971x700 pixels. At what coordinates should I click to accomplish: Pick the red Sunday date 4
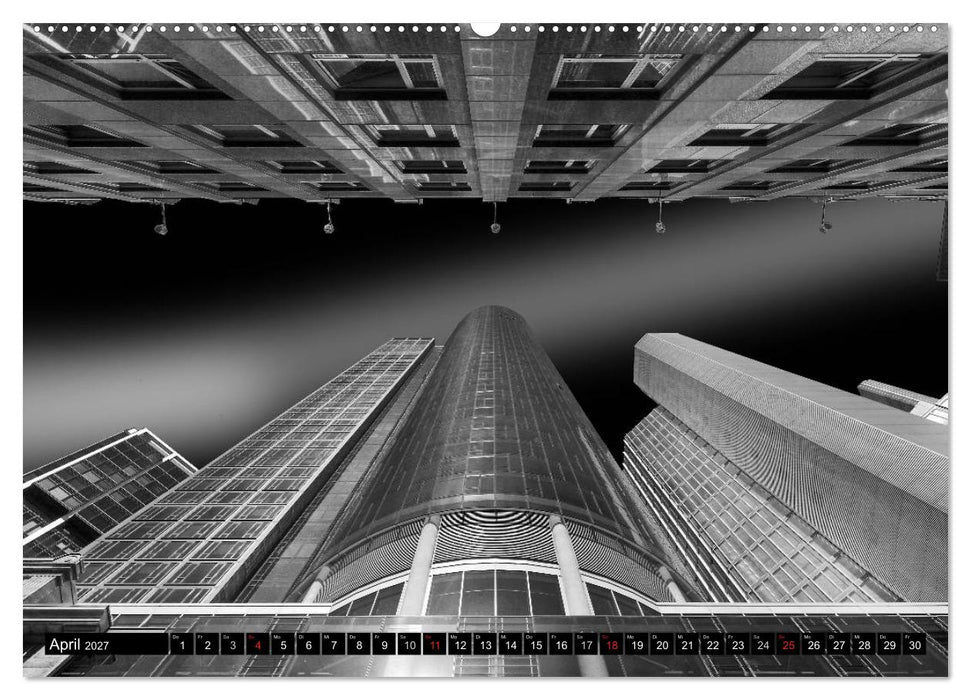pos(258,644)
